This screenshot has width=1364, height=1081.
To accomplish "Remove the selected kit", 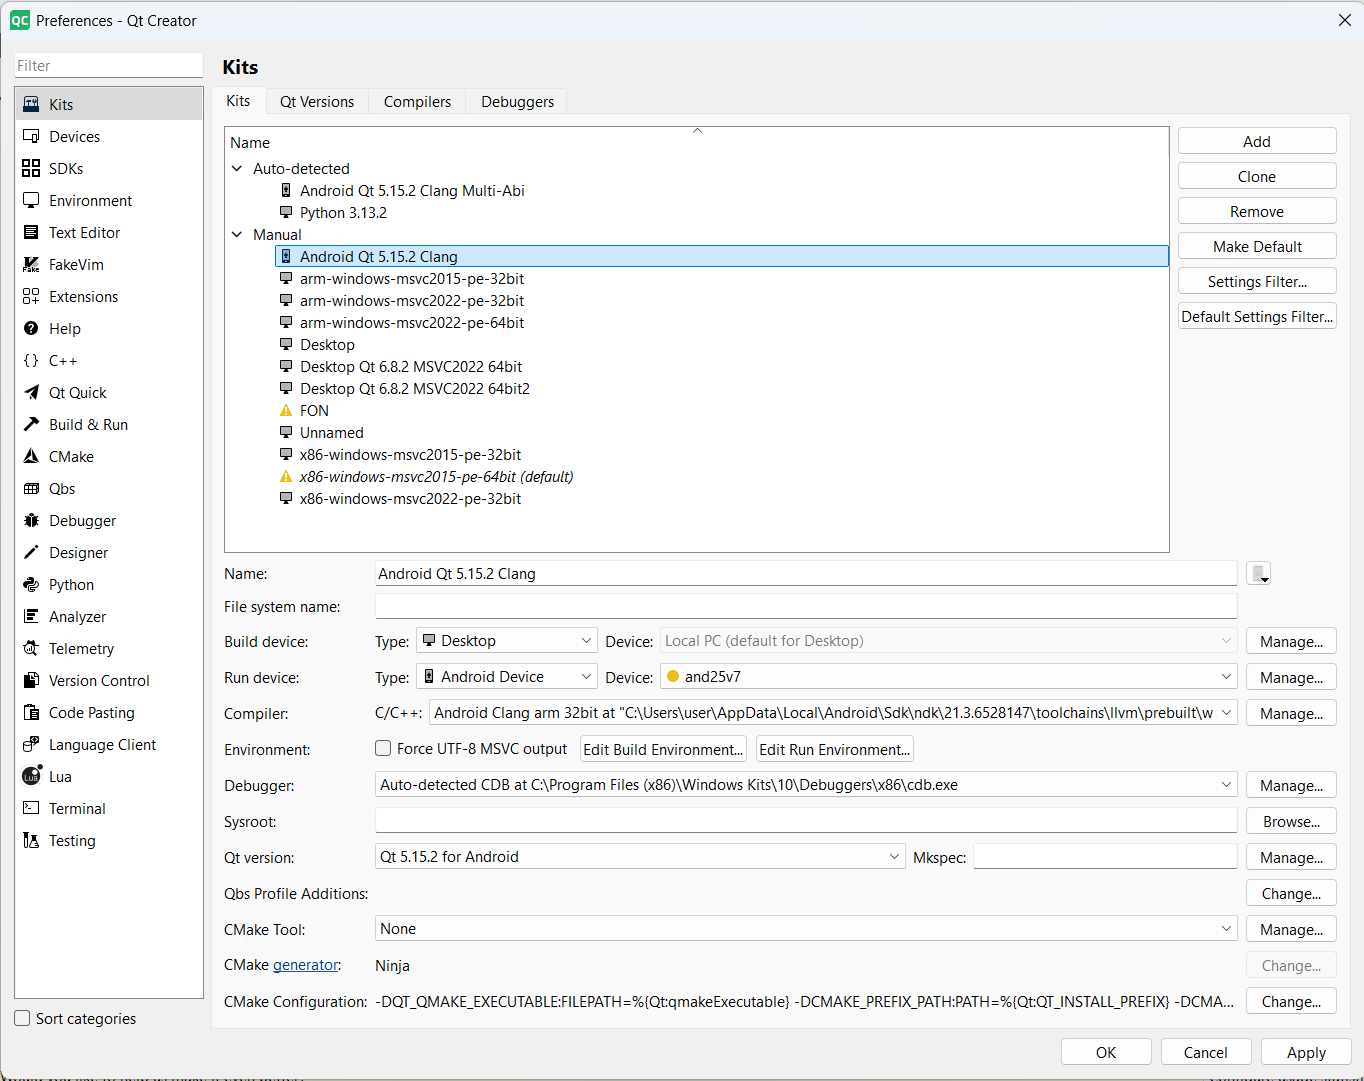I will point(1257,211).
